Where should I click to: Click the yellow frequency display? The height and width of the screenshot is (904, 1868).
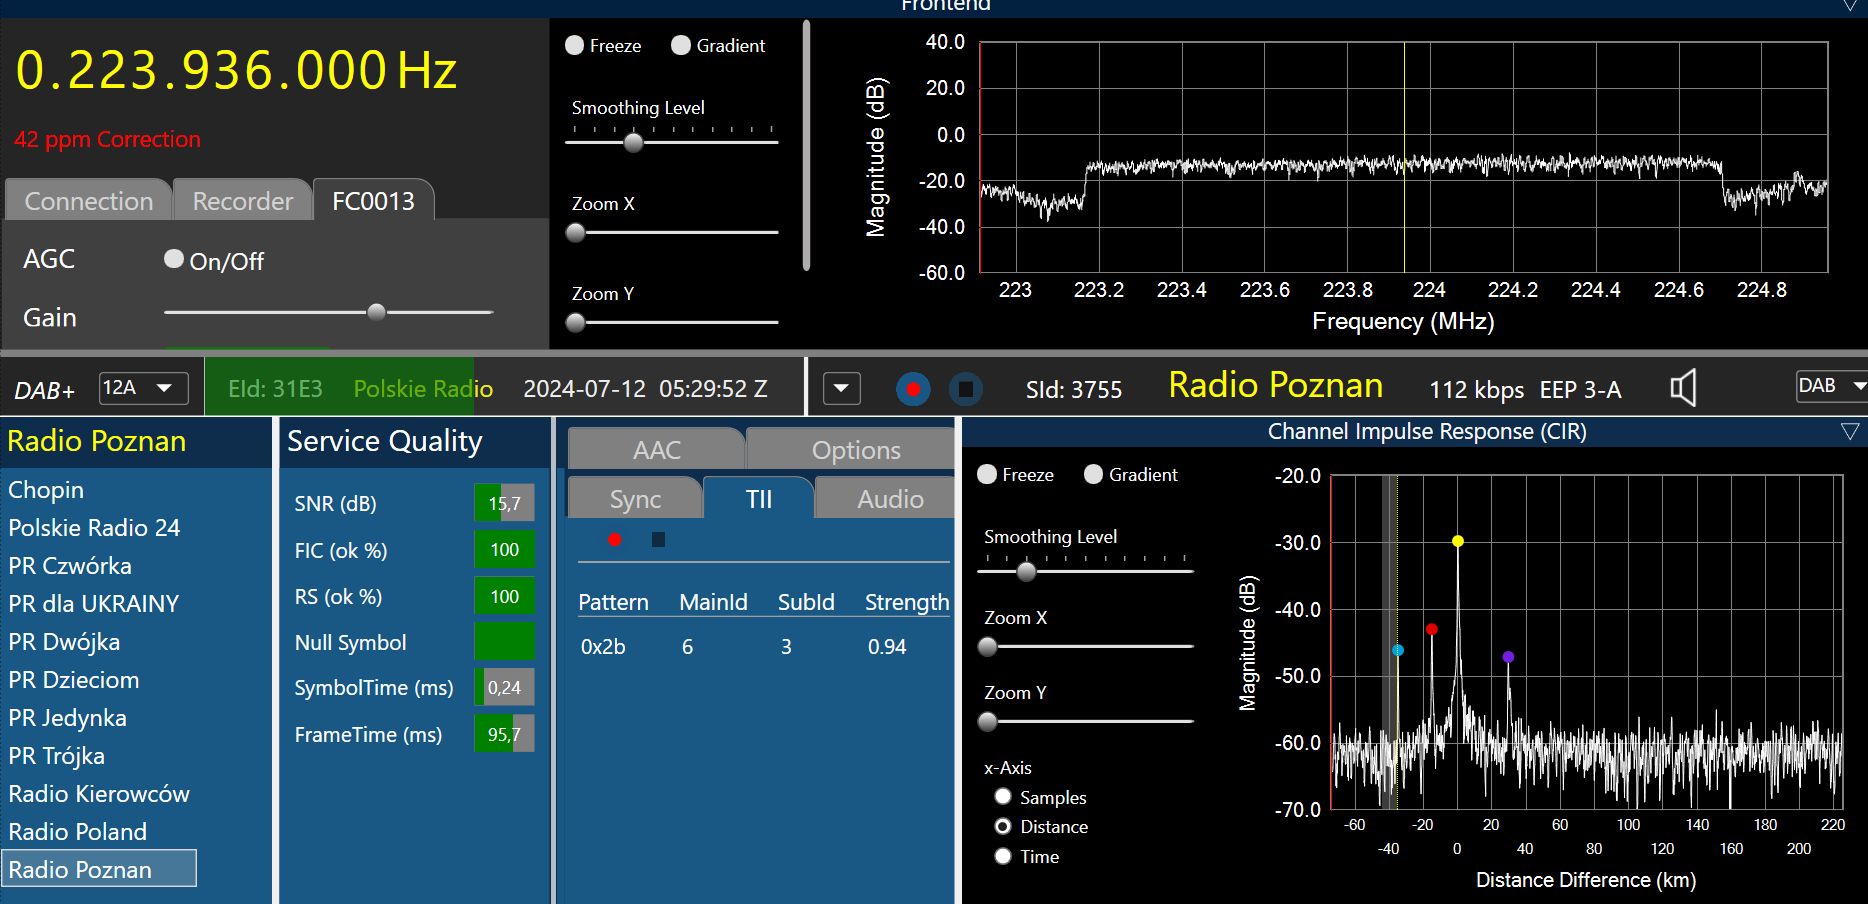pyautogui.click(x=236, y=71)
